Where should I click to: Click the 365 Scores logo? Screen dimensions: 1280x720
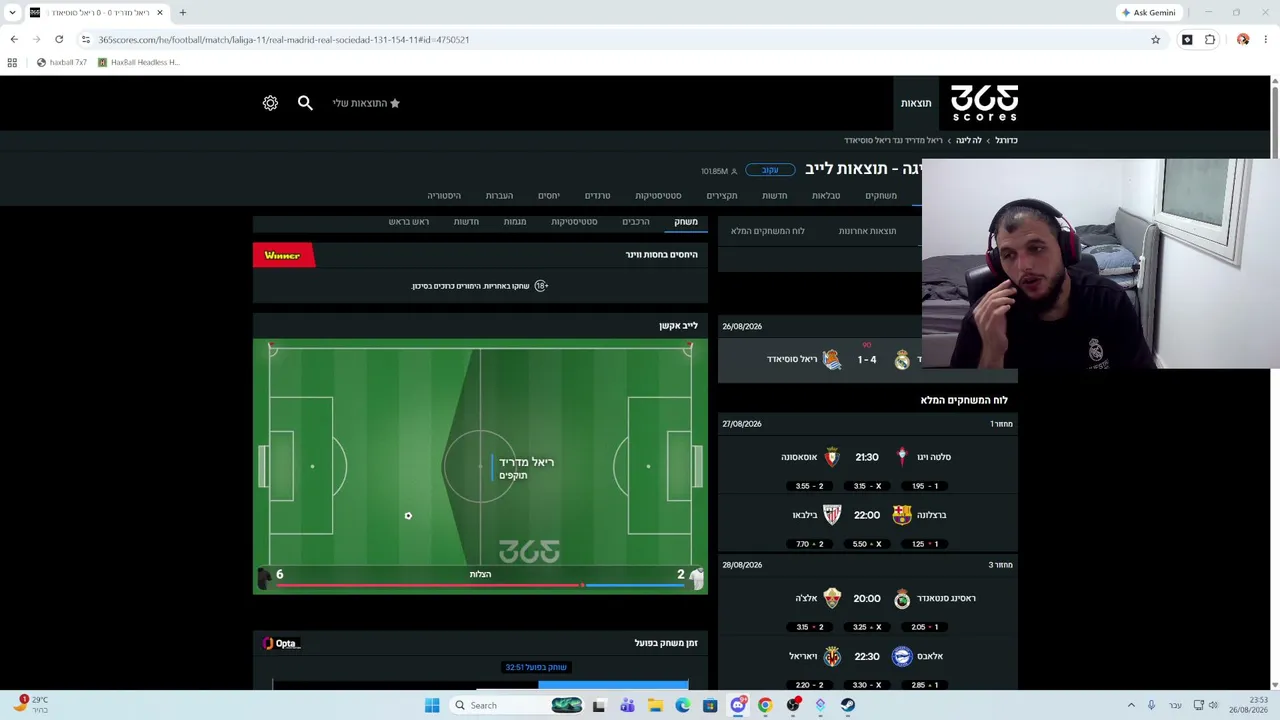click(x=984, y=103)
